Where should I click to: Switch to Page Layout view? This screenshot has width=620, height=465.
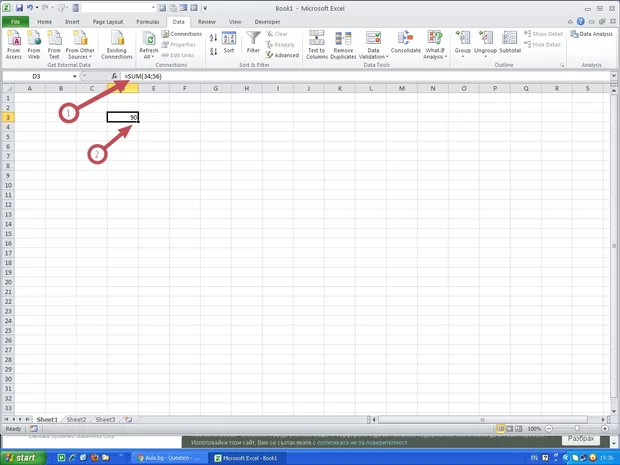click(510, 429)
